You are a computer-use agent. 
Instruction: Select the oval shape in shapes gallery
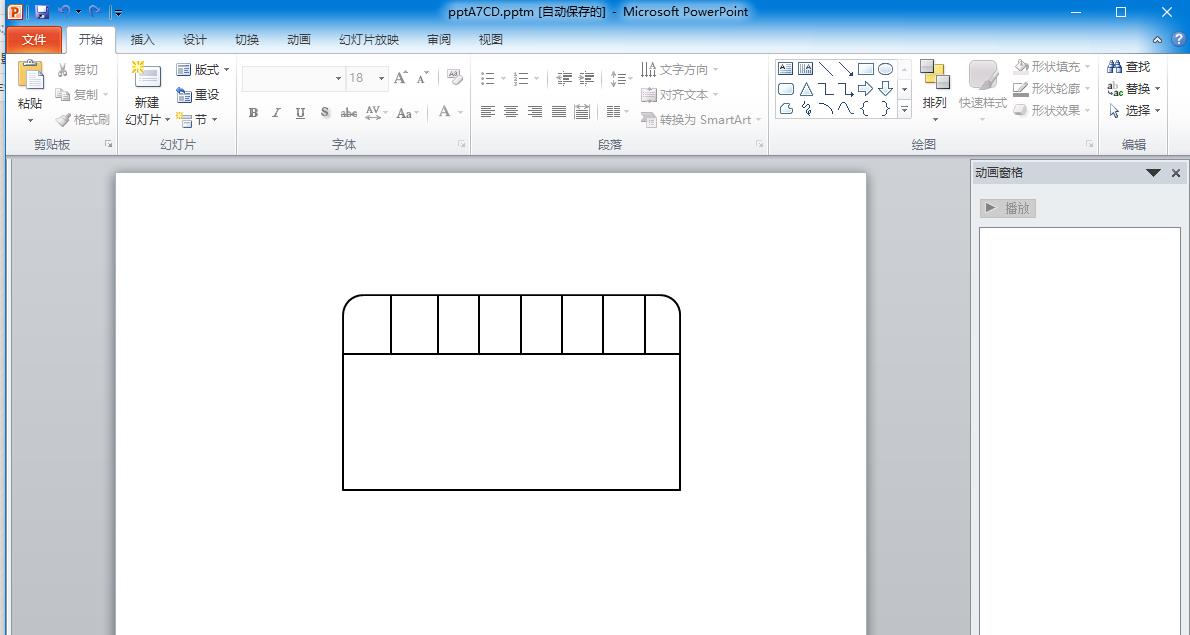(885, 69)
